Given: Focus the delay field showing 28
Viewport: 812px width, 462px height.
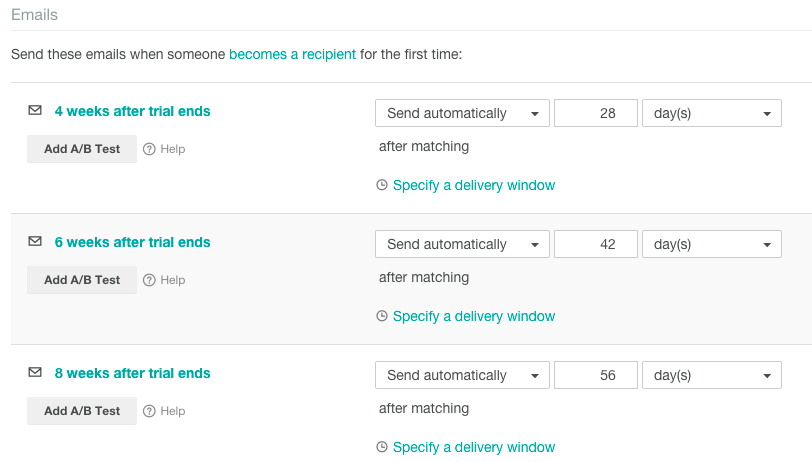Looking at the screenshot, I should (x=596, y=113).
